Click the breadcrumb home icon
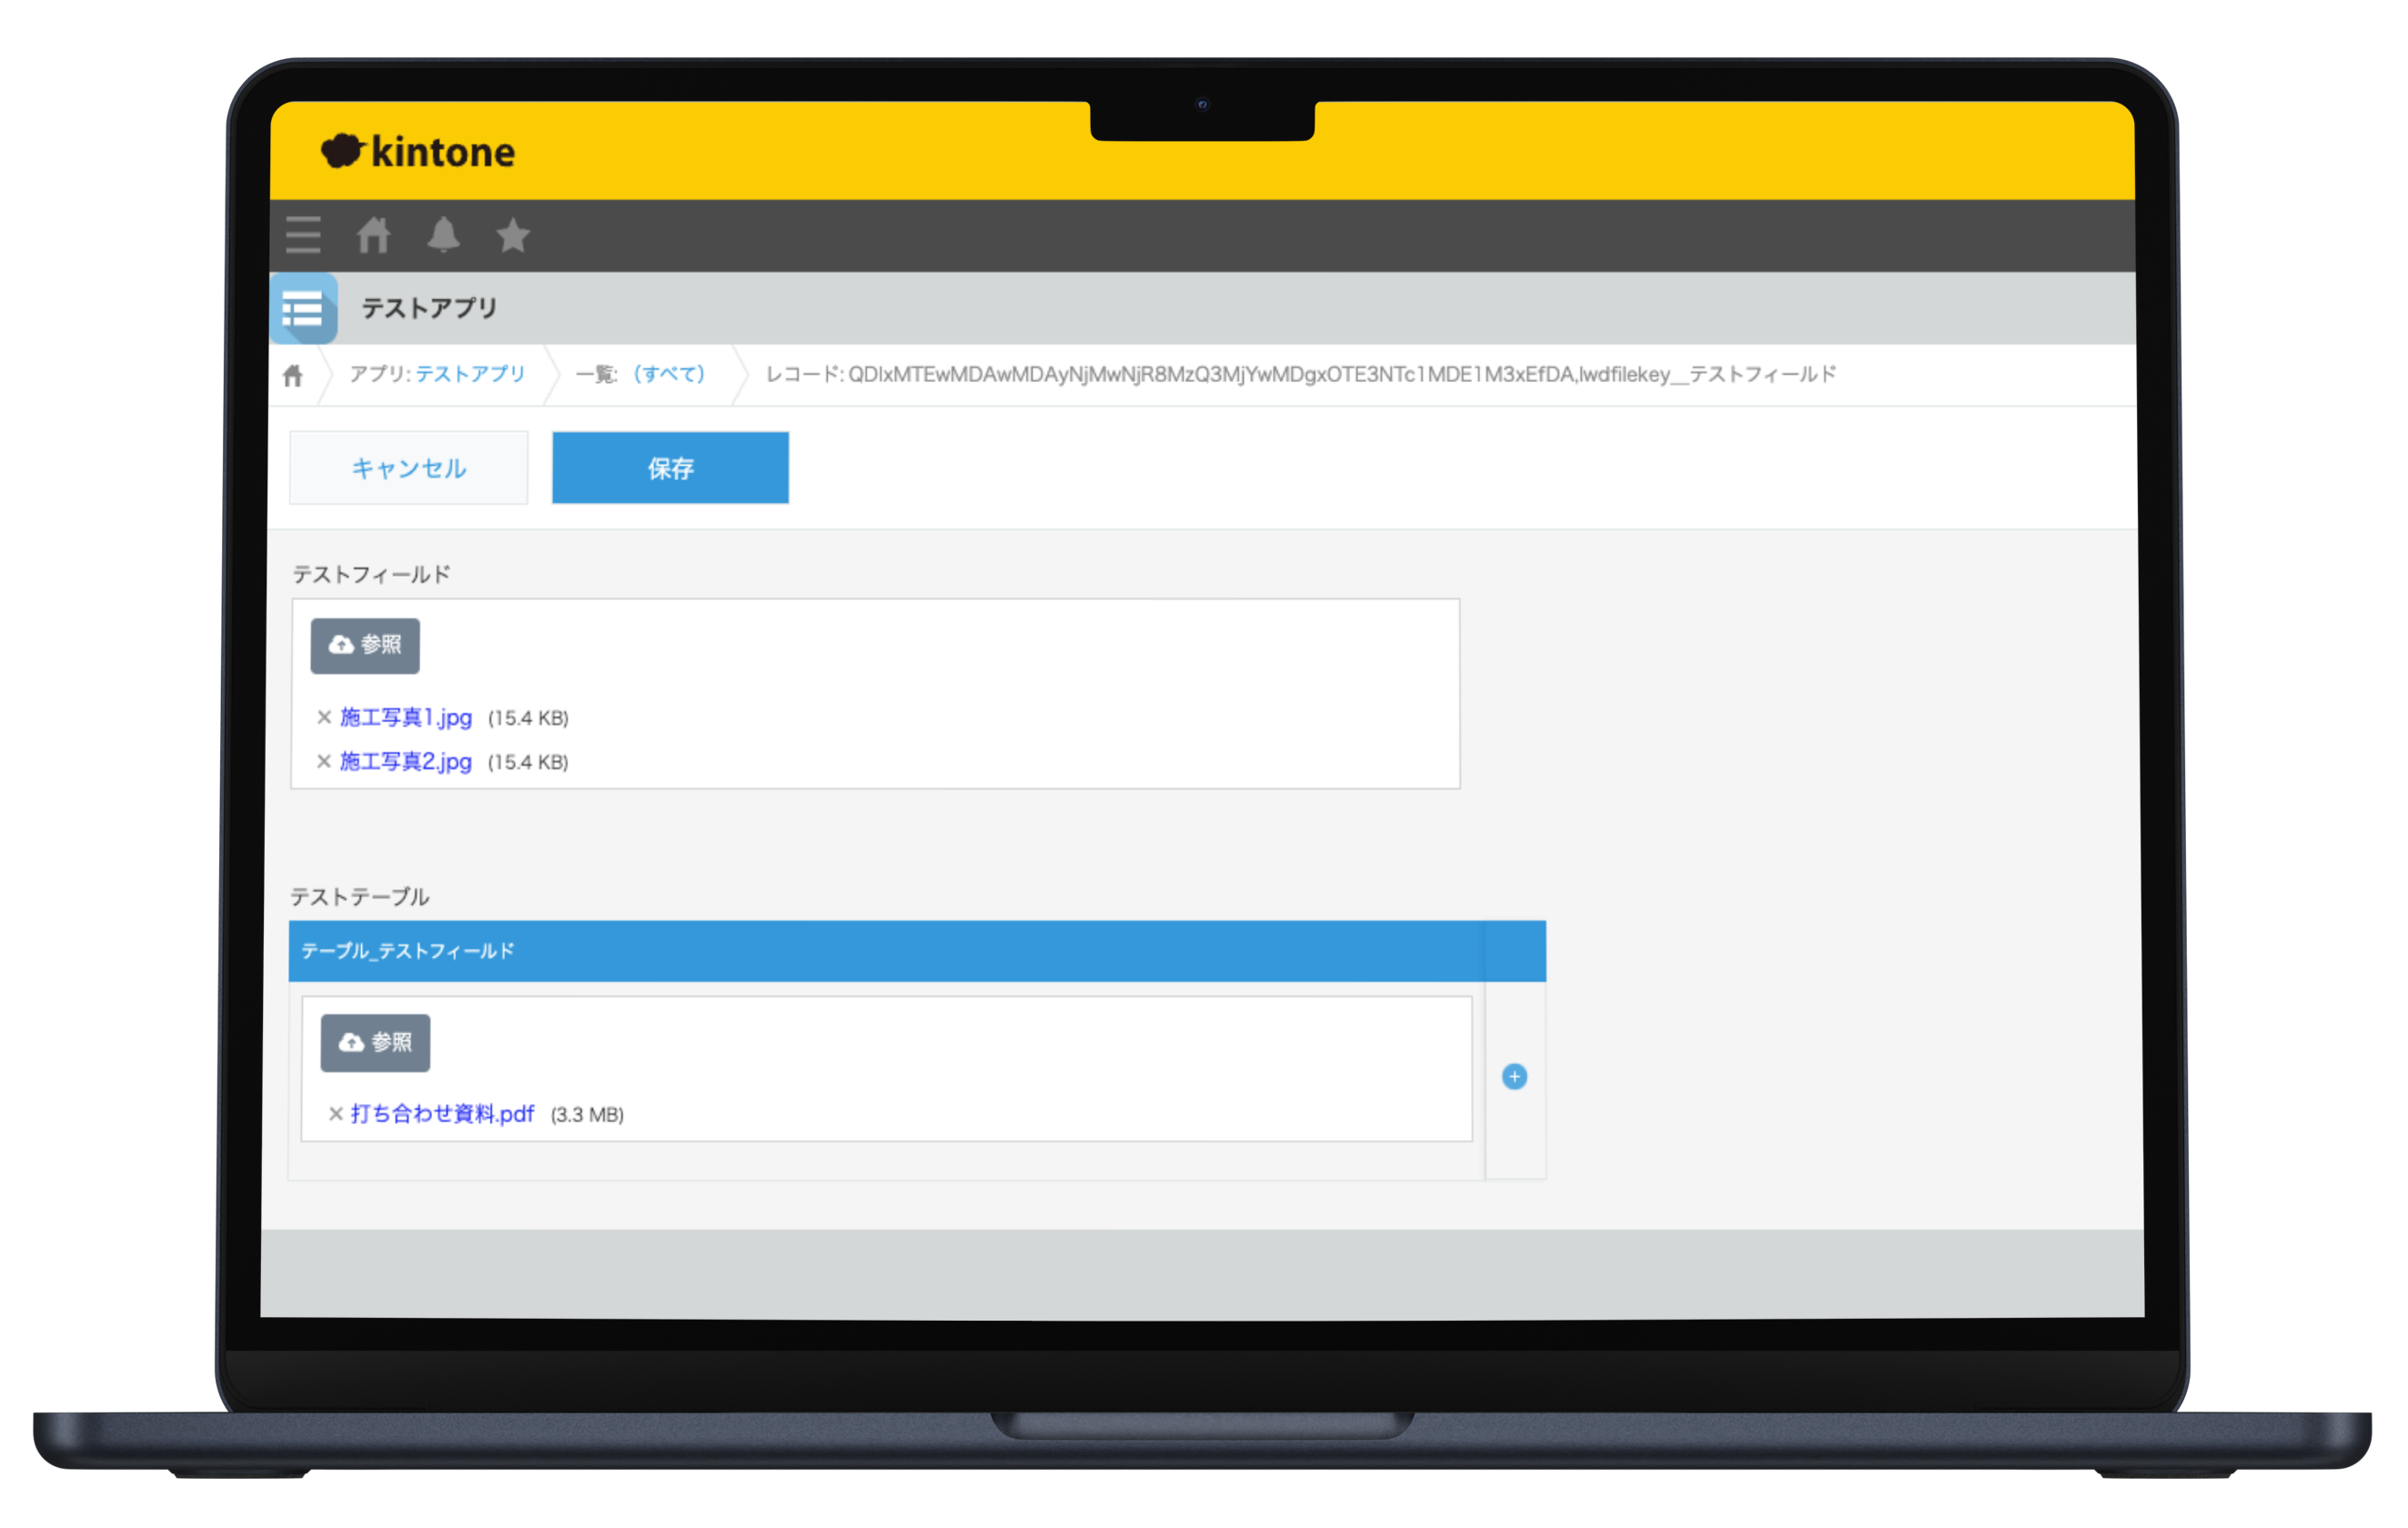Image resolution: width=2408 pixels, height=1528 pixels. [292, 376]
